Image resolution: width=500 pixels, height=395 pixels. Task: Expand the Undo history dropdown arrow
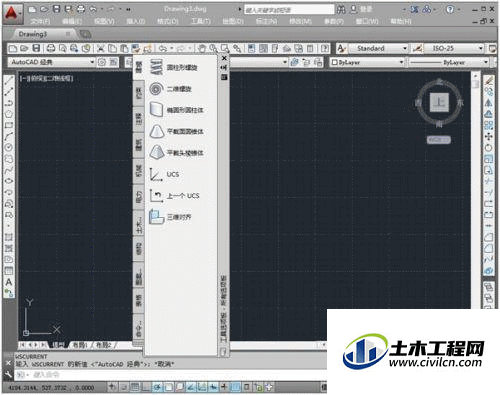tap(172, 49)
